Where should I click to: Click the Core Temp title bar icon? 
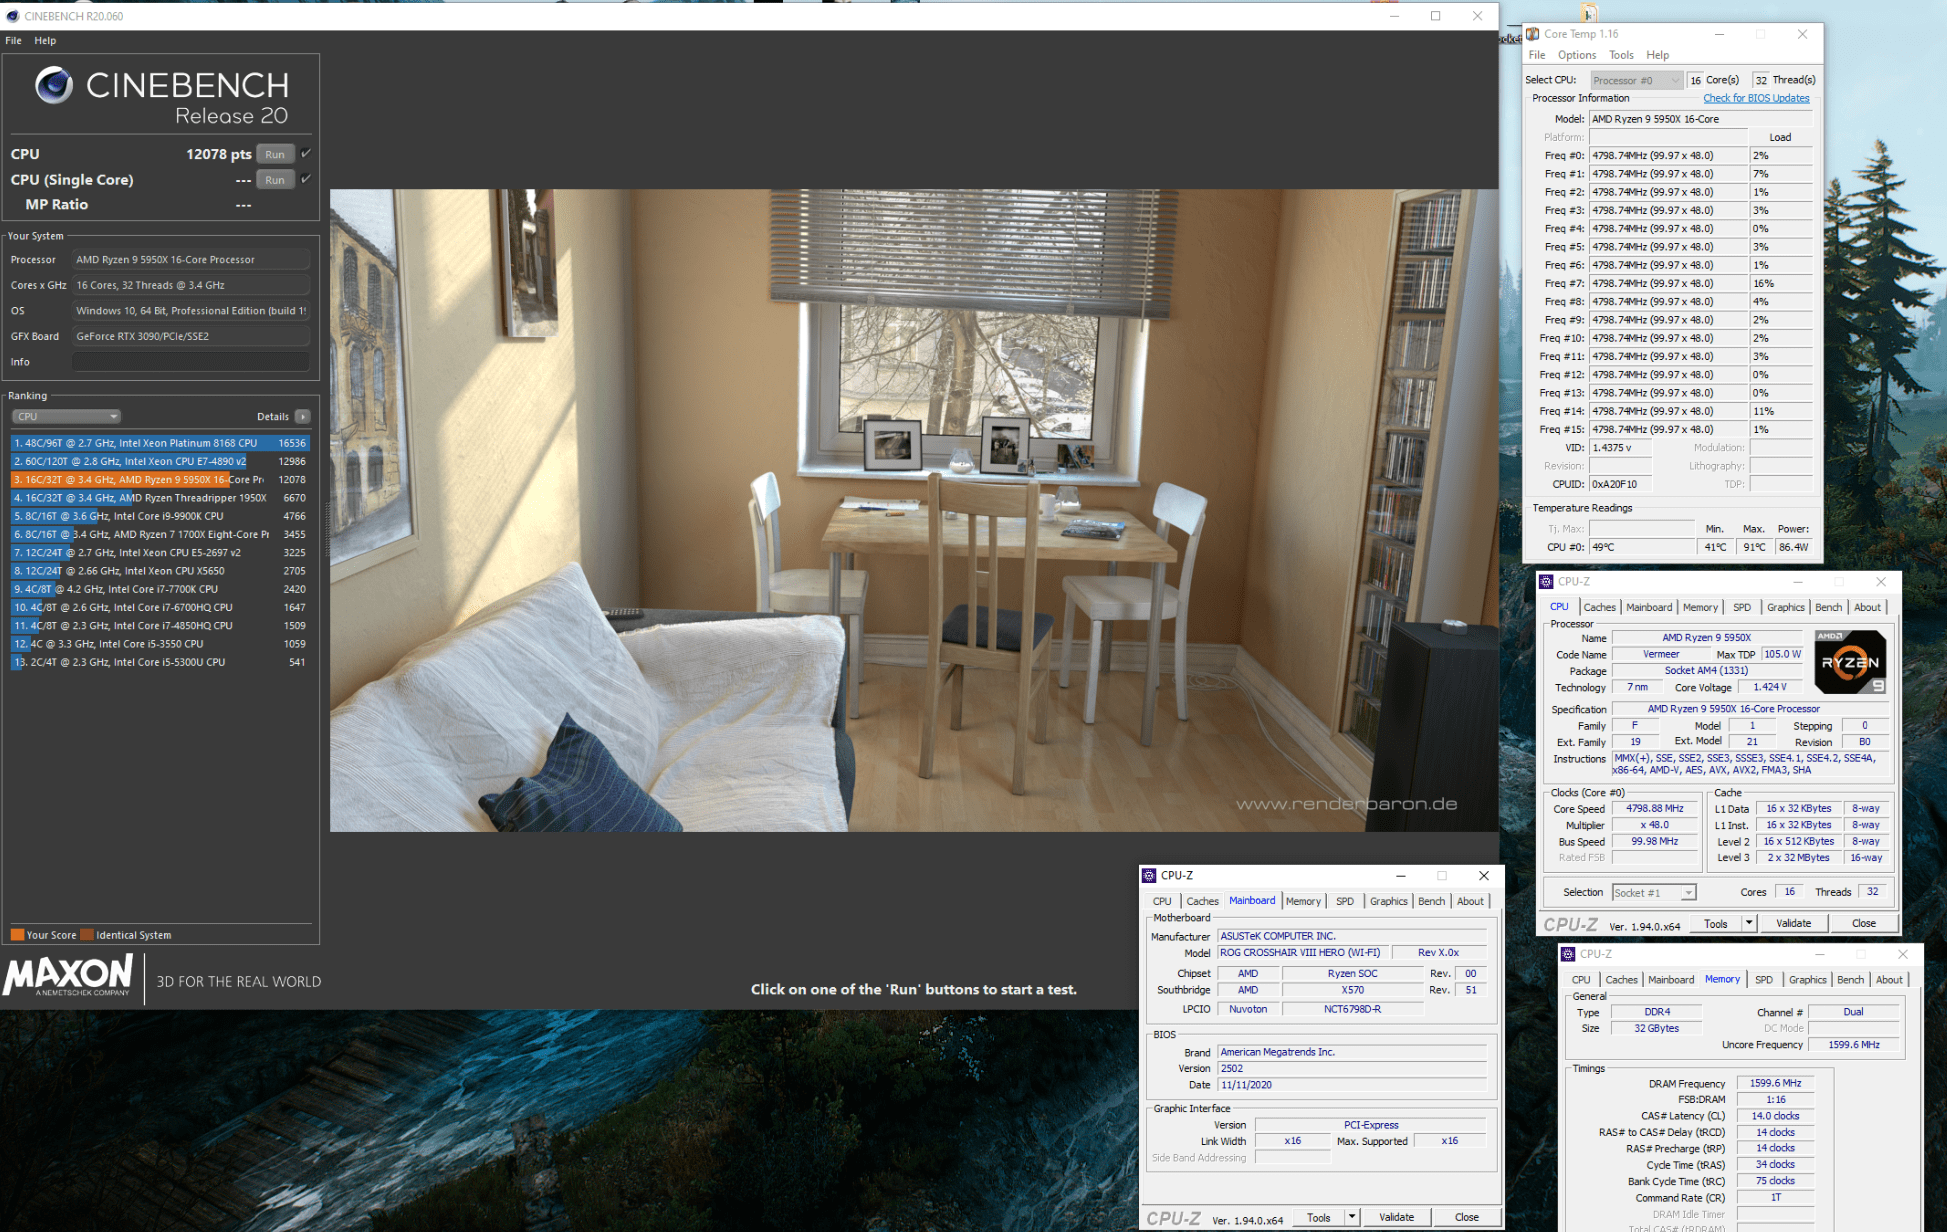point(1533,34)
